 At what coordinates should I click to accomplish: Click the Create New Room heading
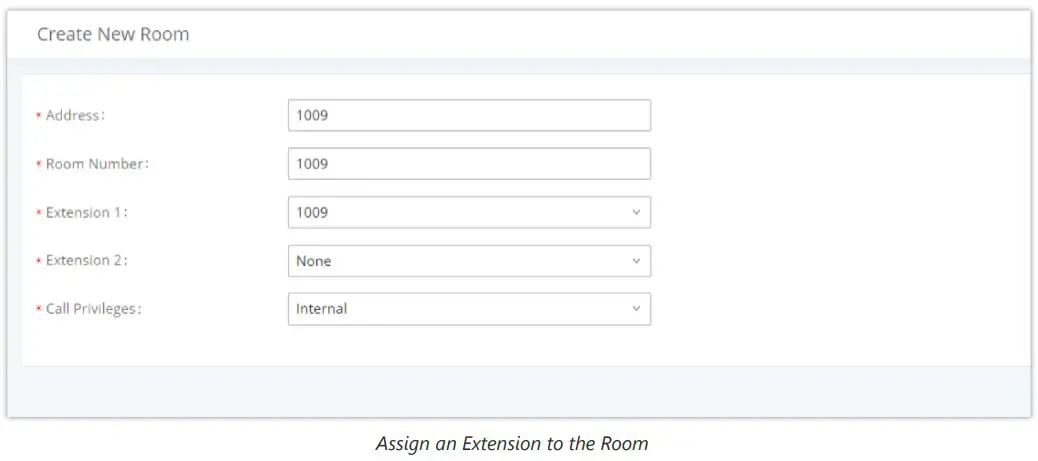click(113, 34)
